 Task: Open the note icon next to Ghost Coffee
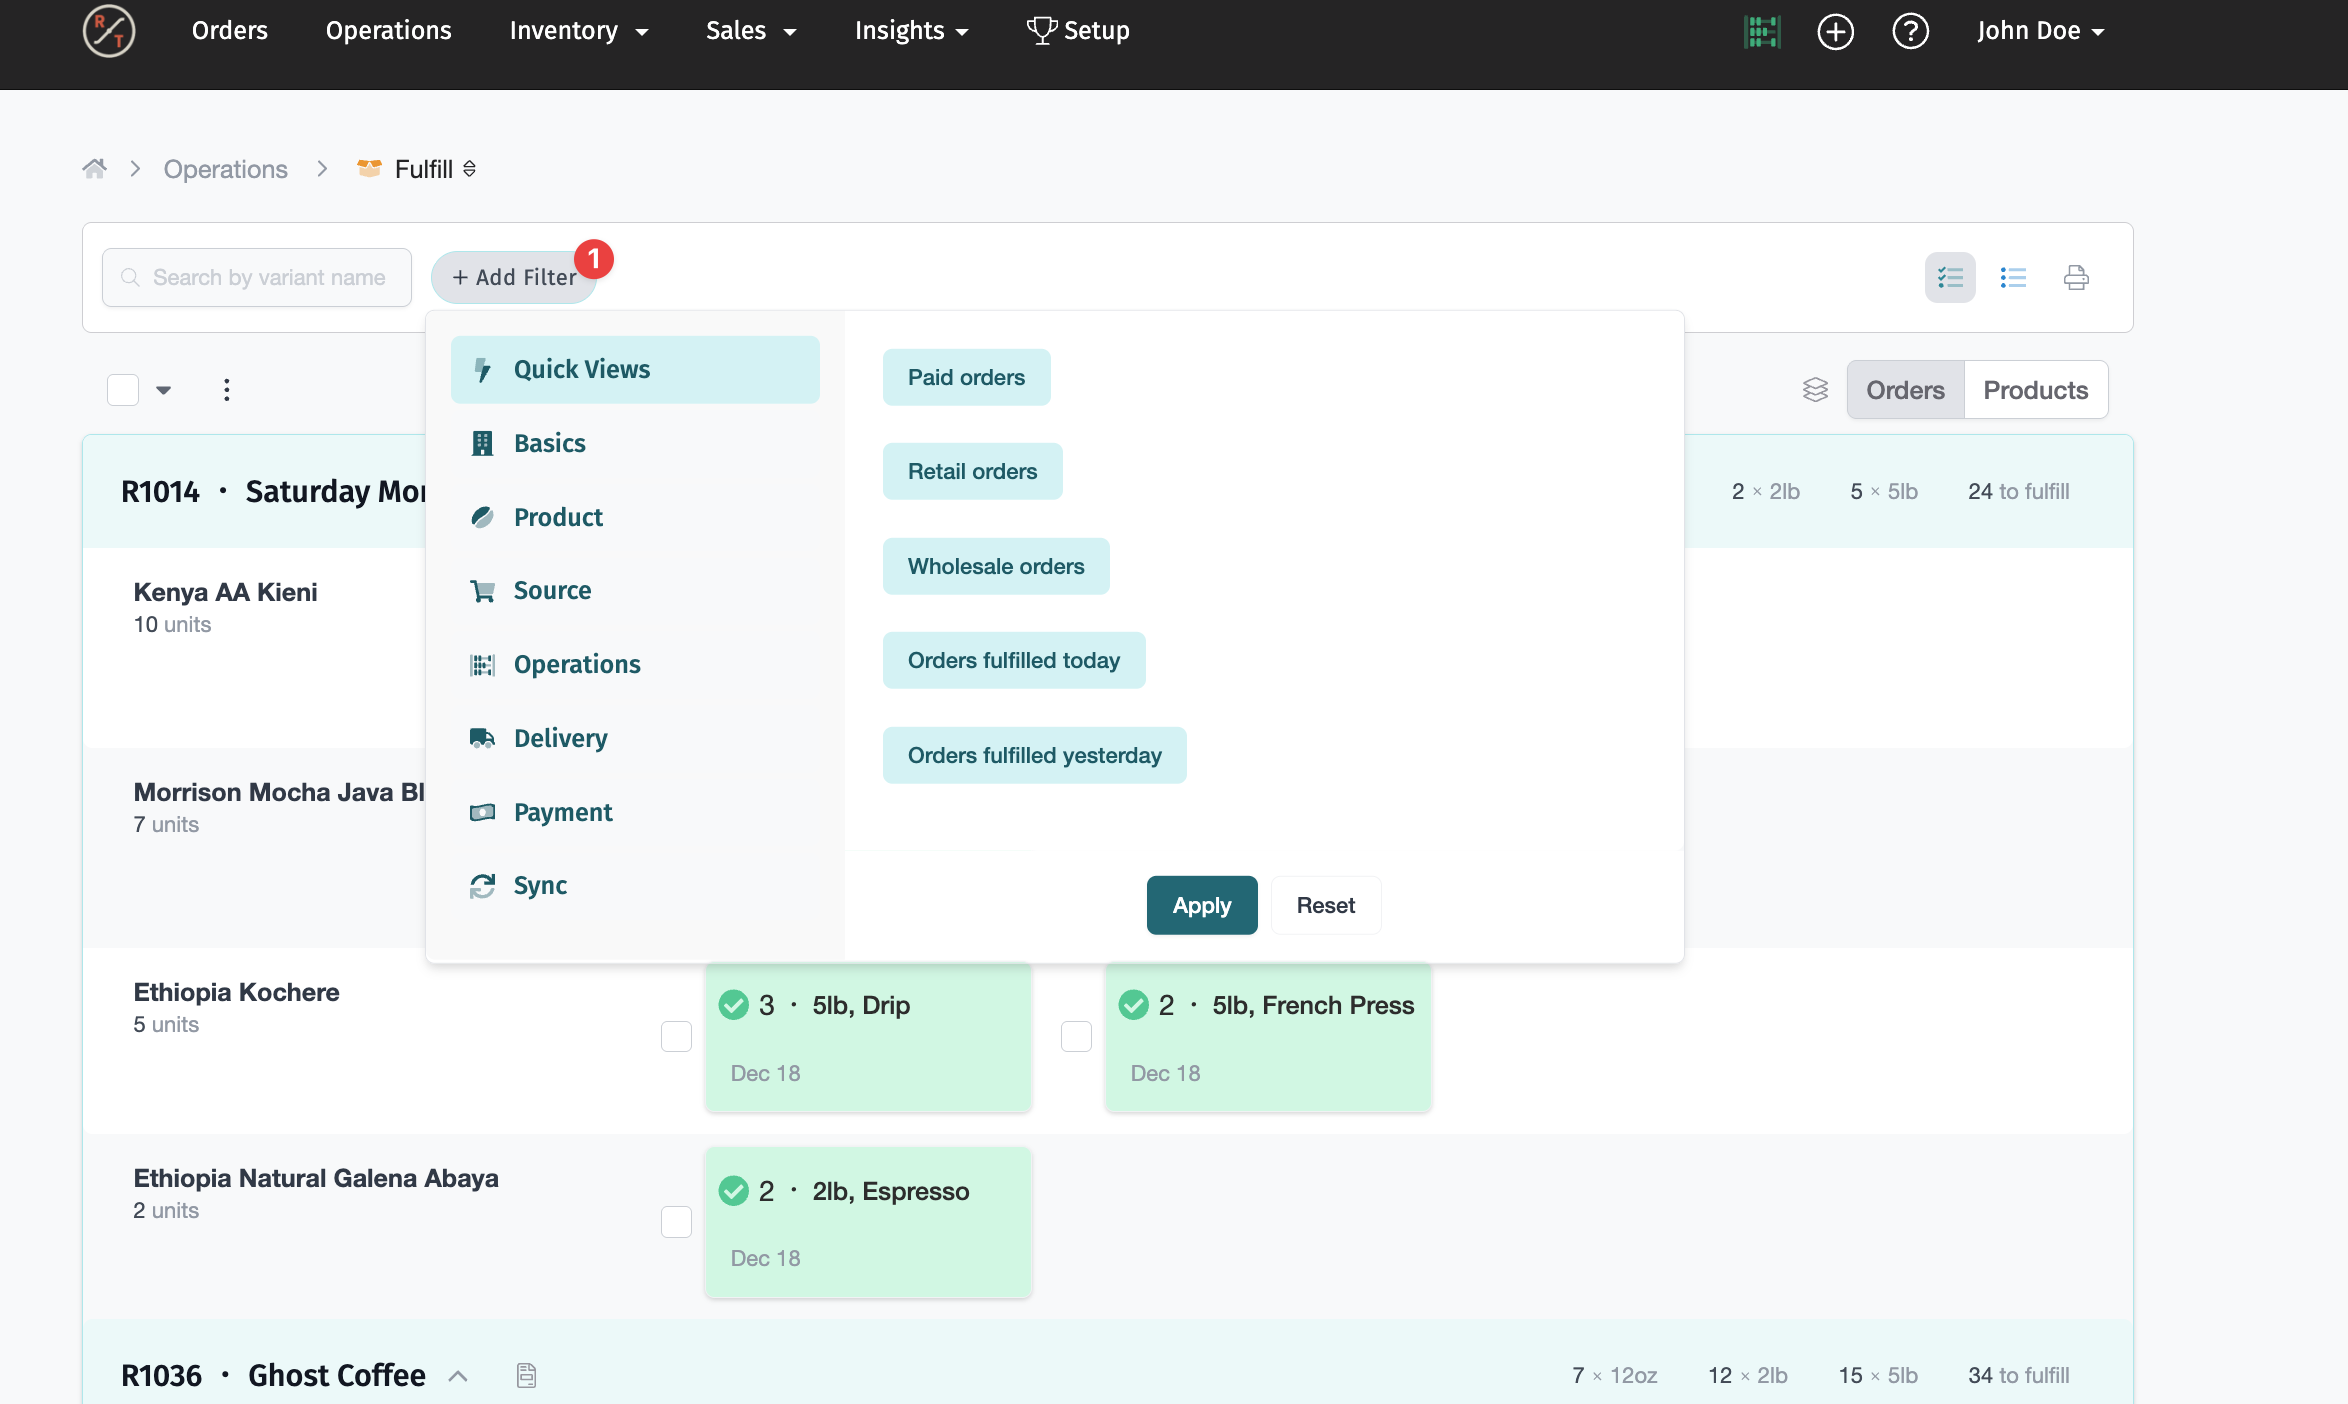tap(526, 1375)
